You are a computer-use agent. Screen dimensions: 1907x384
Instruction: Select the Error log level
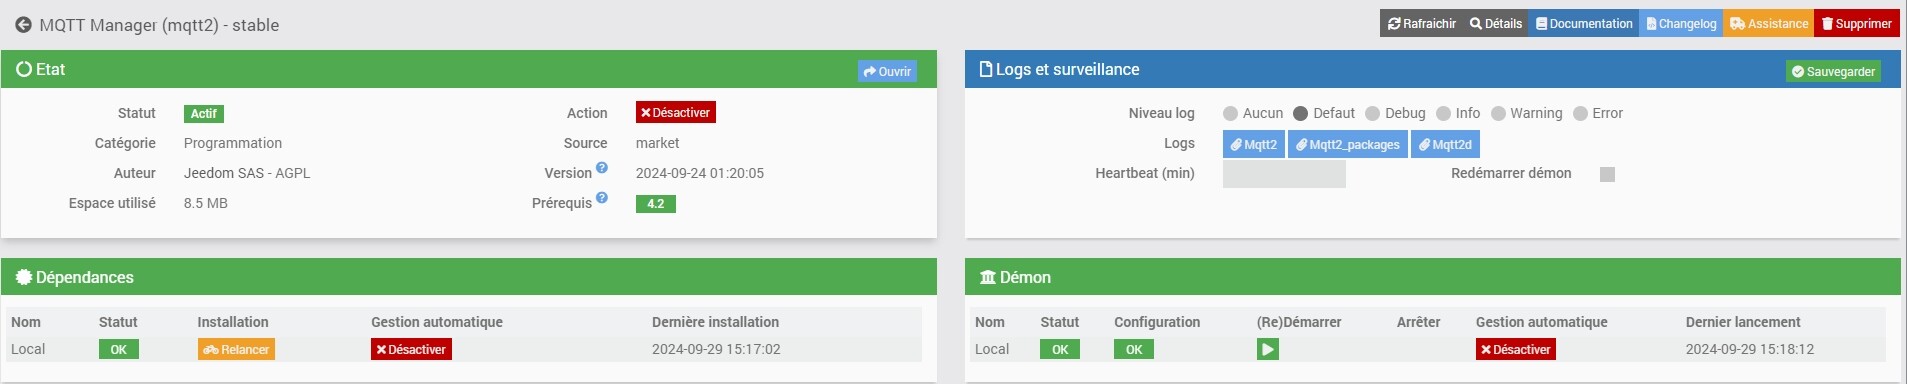pos(1580,113)
